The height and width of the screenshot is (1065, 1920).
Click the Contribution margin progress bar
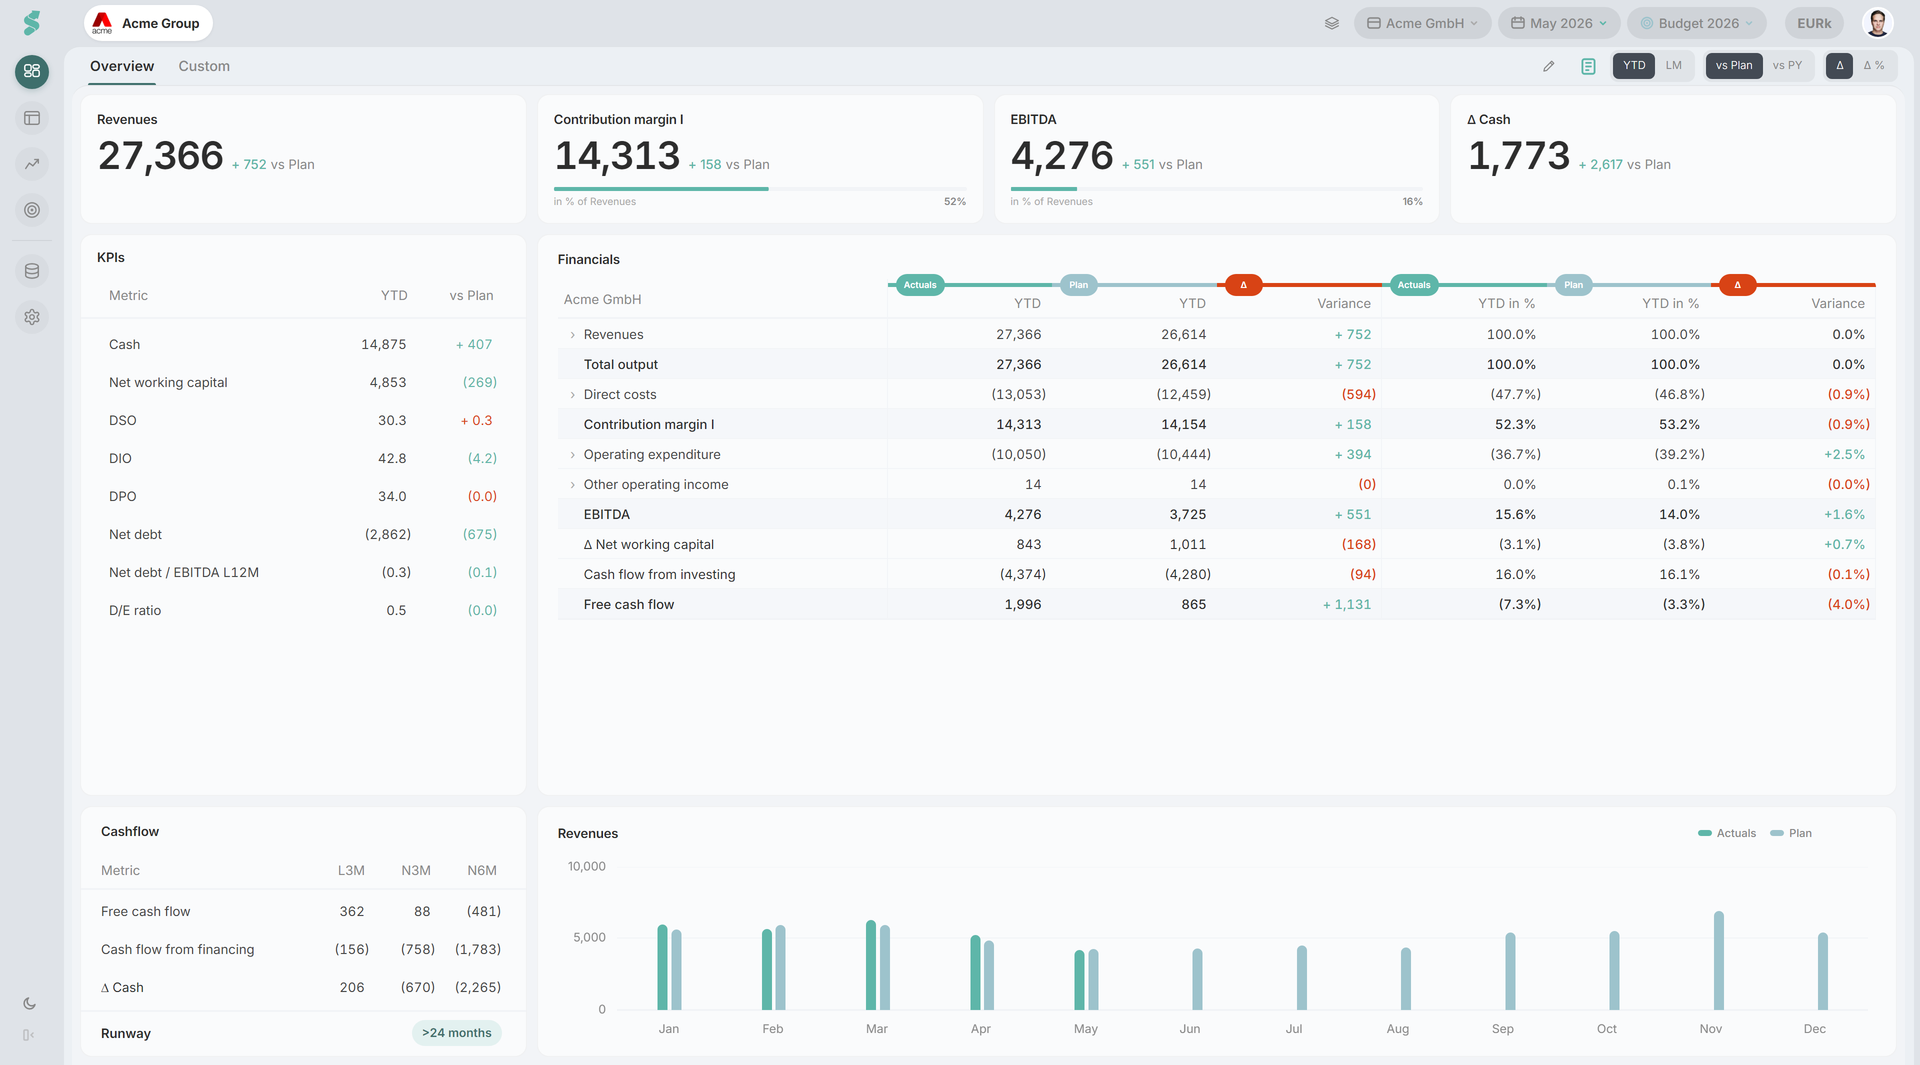point(760,189)
